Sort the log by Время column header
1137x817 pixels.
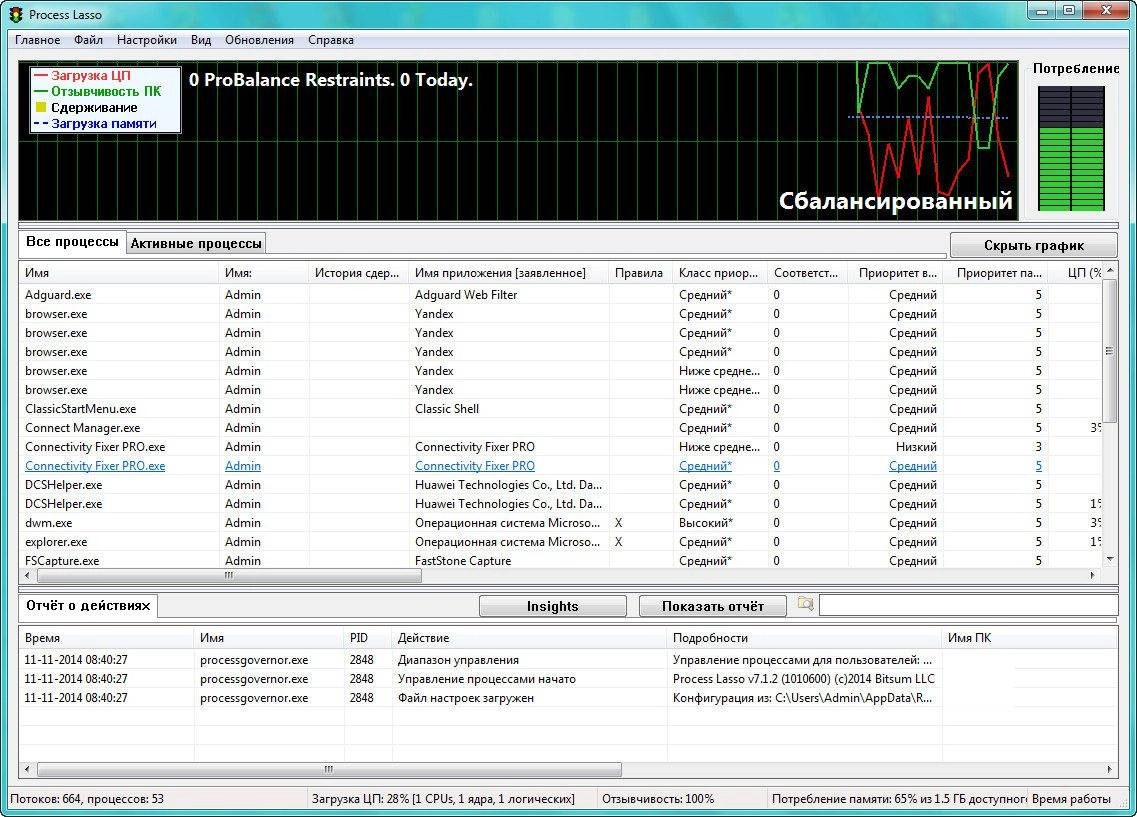tap(107, 638)
